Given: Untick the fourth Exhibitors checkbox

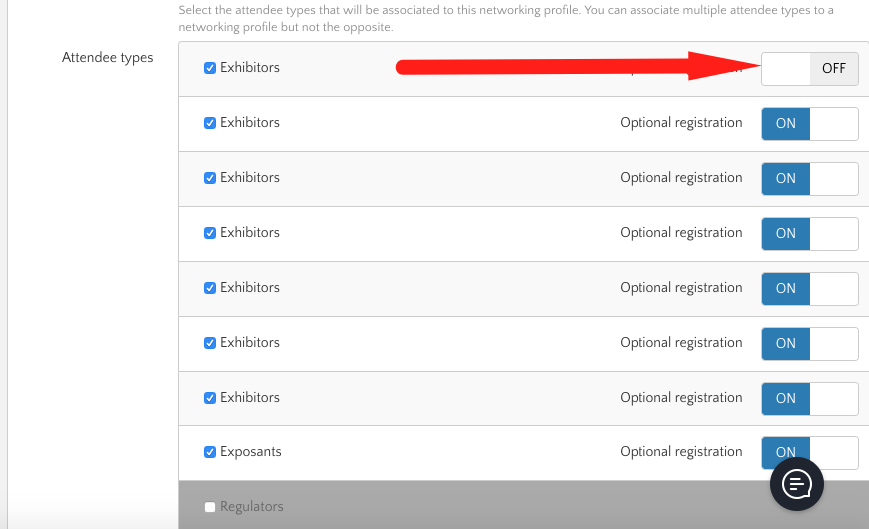Looking at the screenshot, I should [210, 233].
